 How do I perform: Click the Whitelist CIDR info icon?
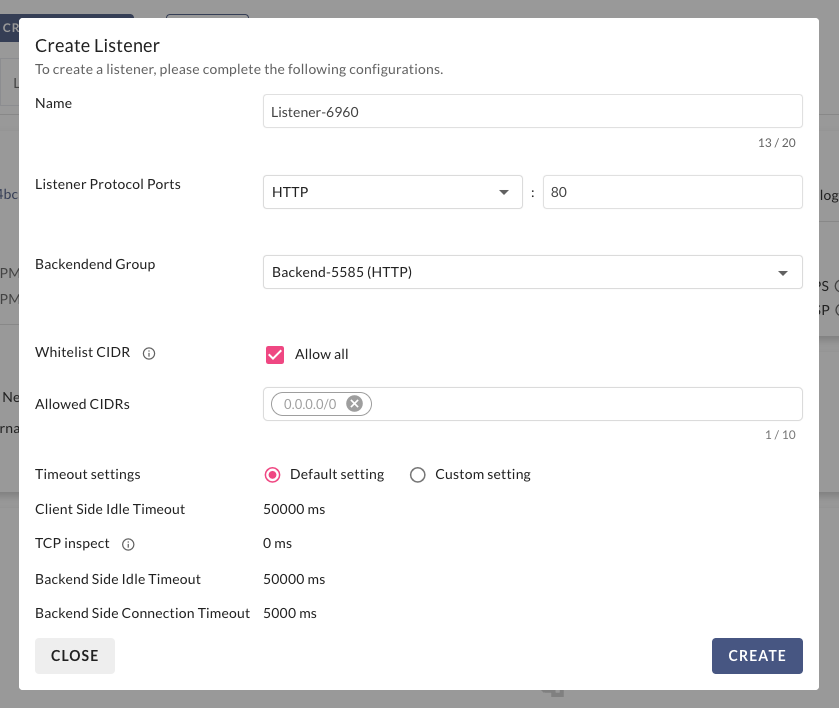[x=149, y=353]
